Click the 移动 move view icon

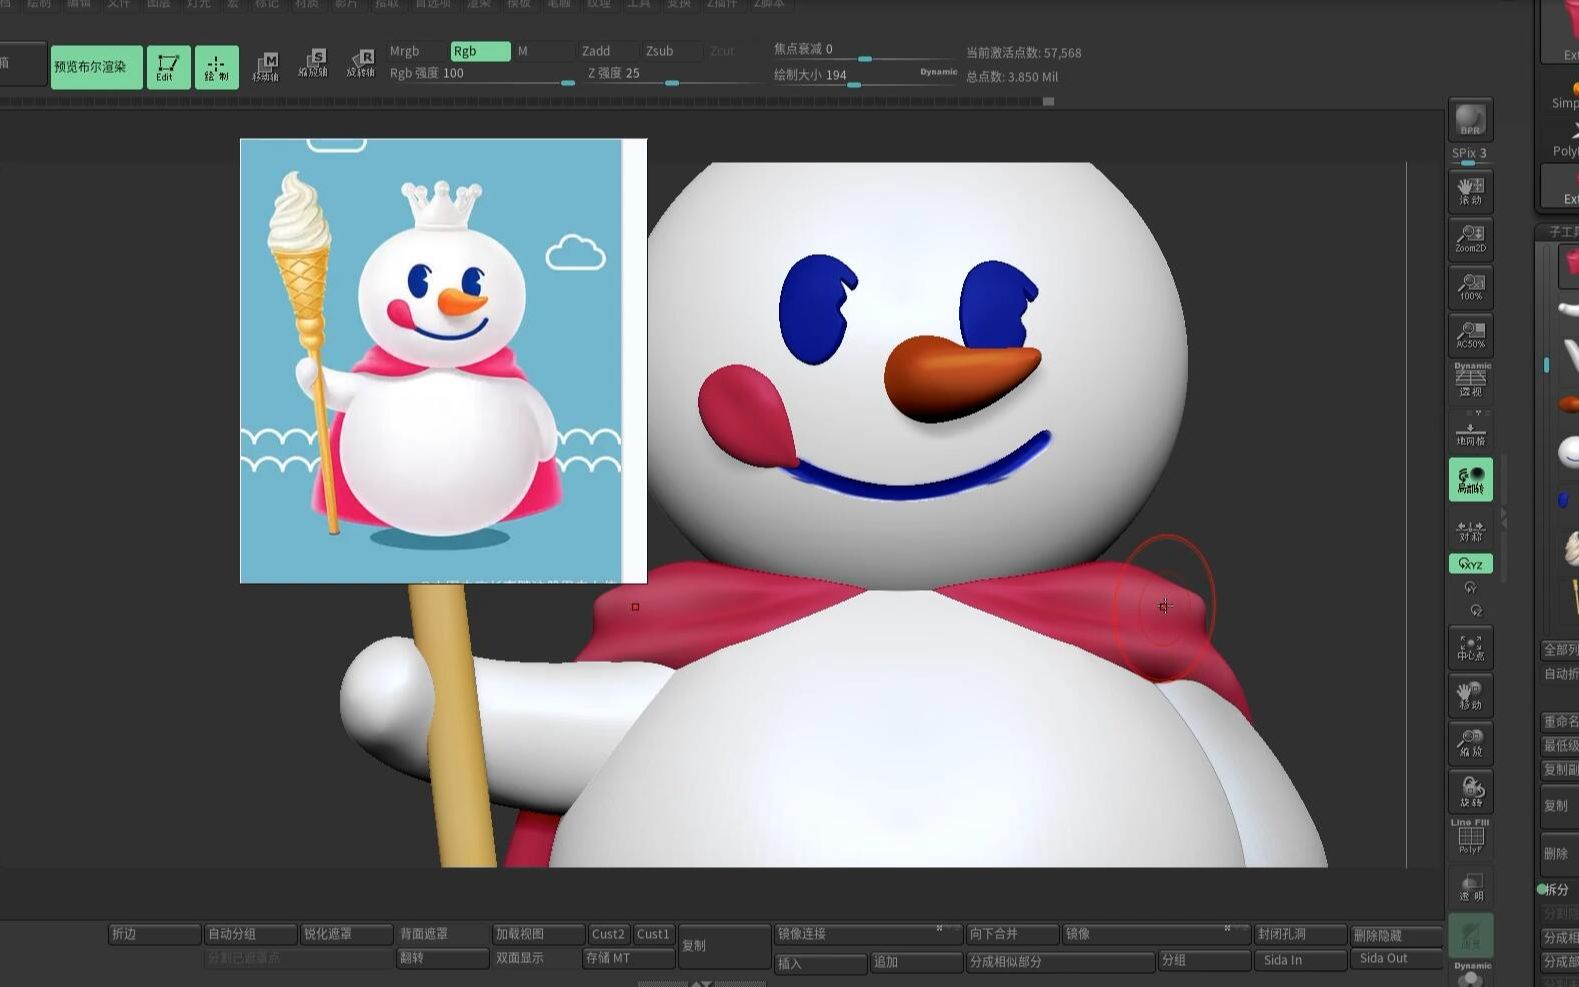(x=1470, y=696)
